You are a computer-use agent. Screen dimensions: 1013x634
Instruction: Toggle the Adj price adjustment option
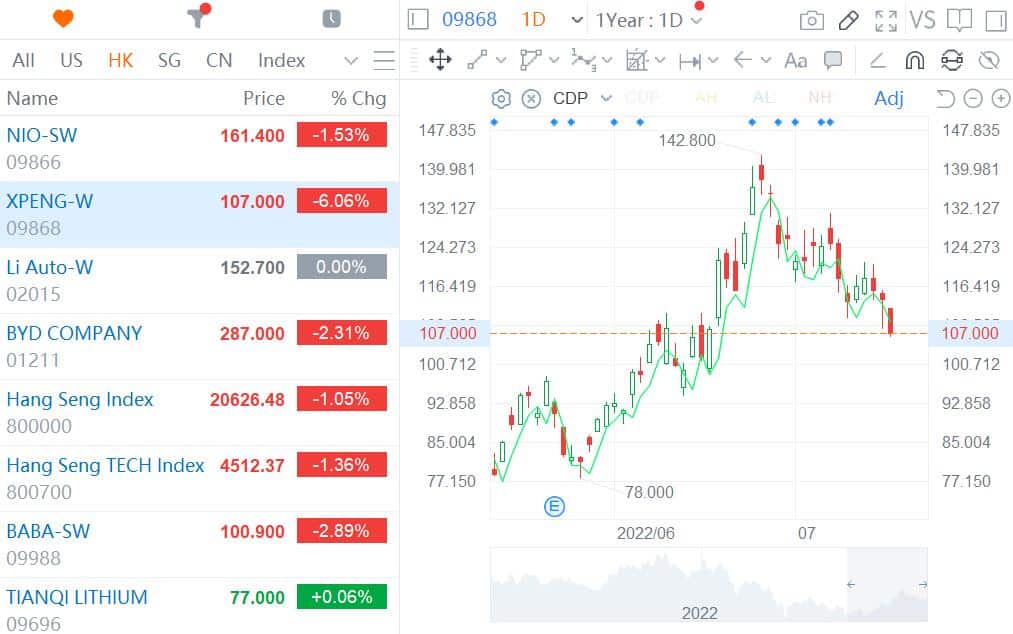(888, 98)
